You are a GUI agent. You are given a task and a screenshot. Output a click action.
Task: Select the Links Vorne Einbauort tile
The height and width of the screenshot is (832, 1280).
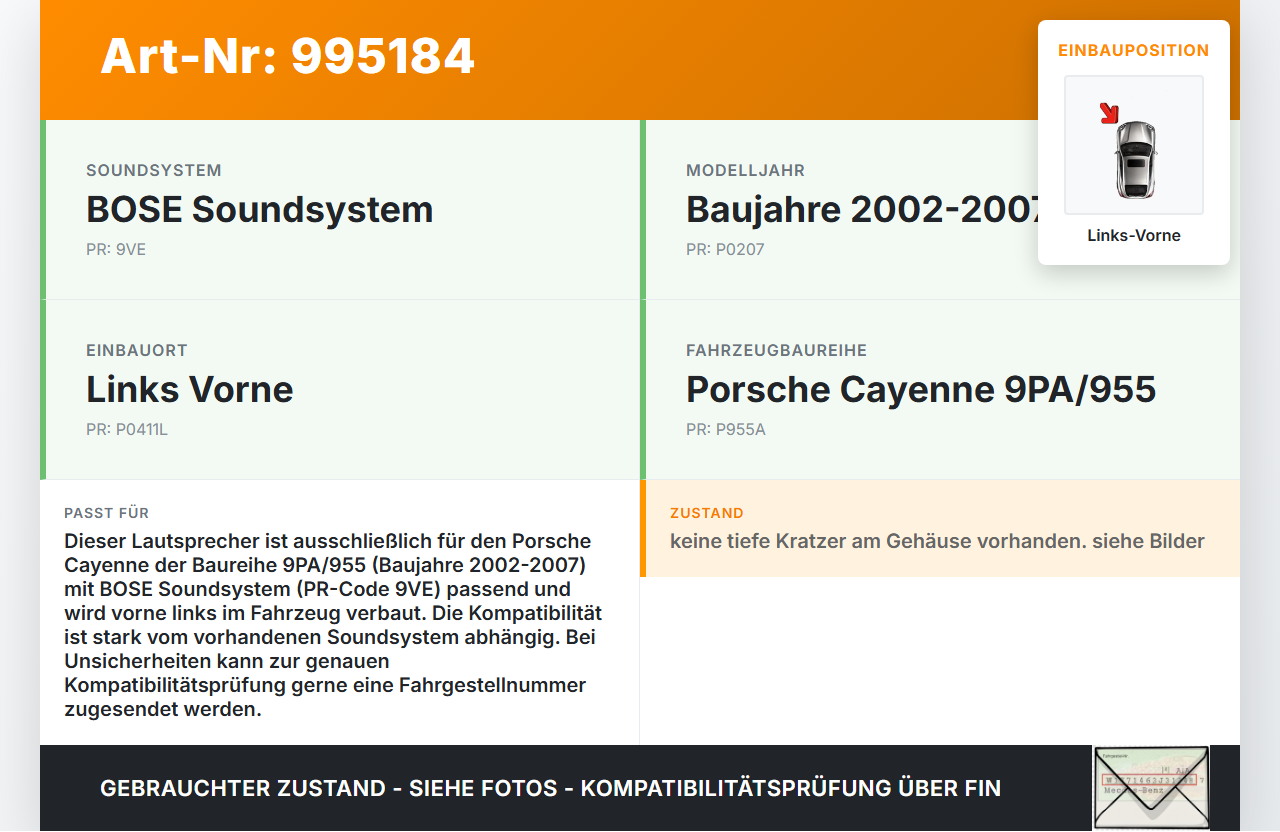coord(340,390)
